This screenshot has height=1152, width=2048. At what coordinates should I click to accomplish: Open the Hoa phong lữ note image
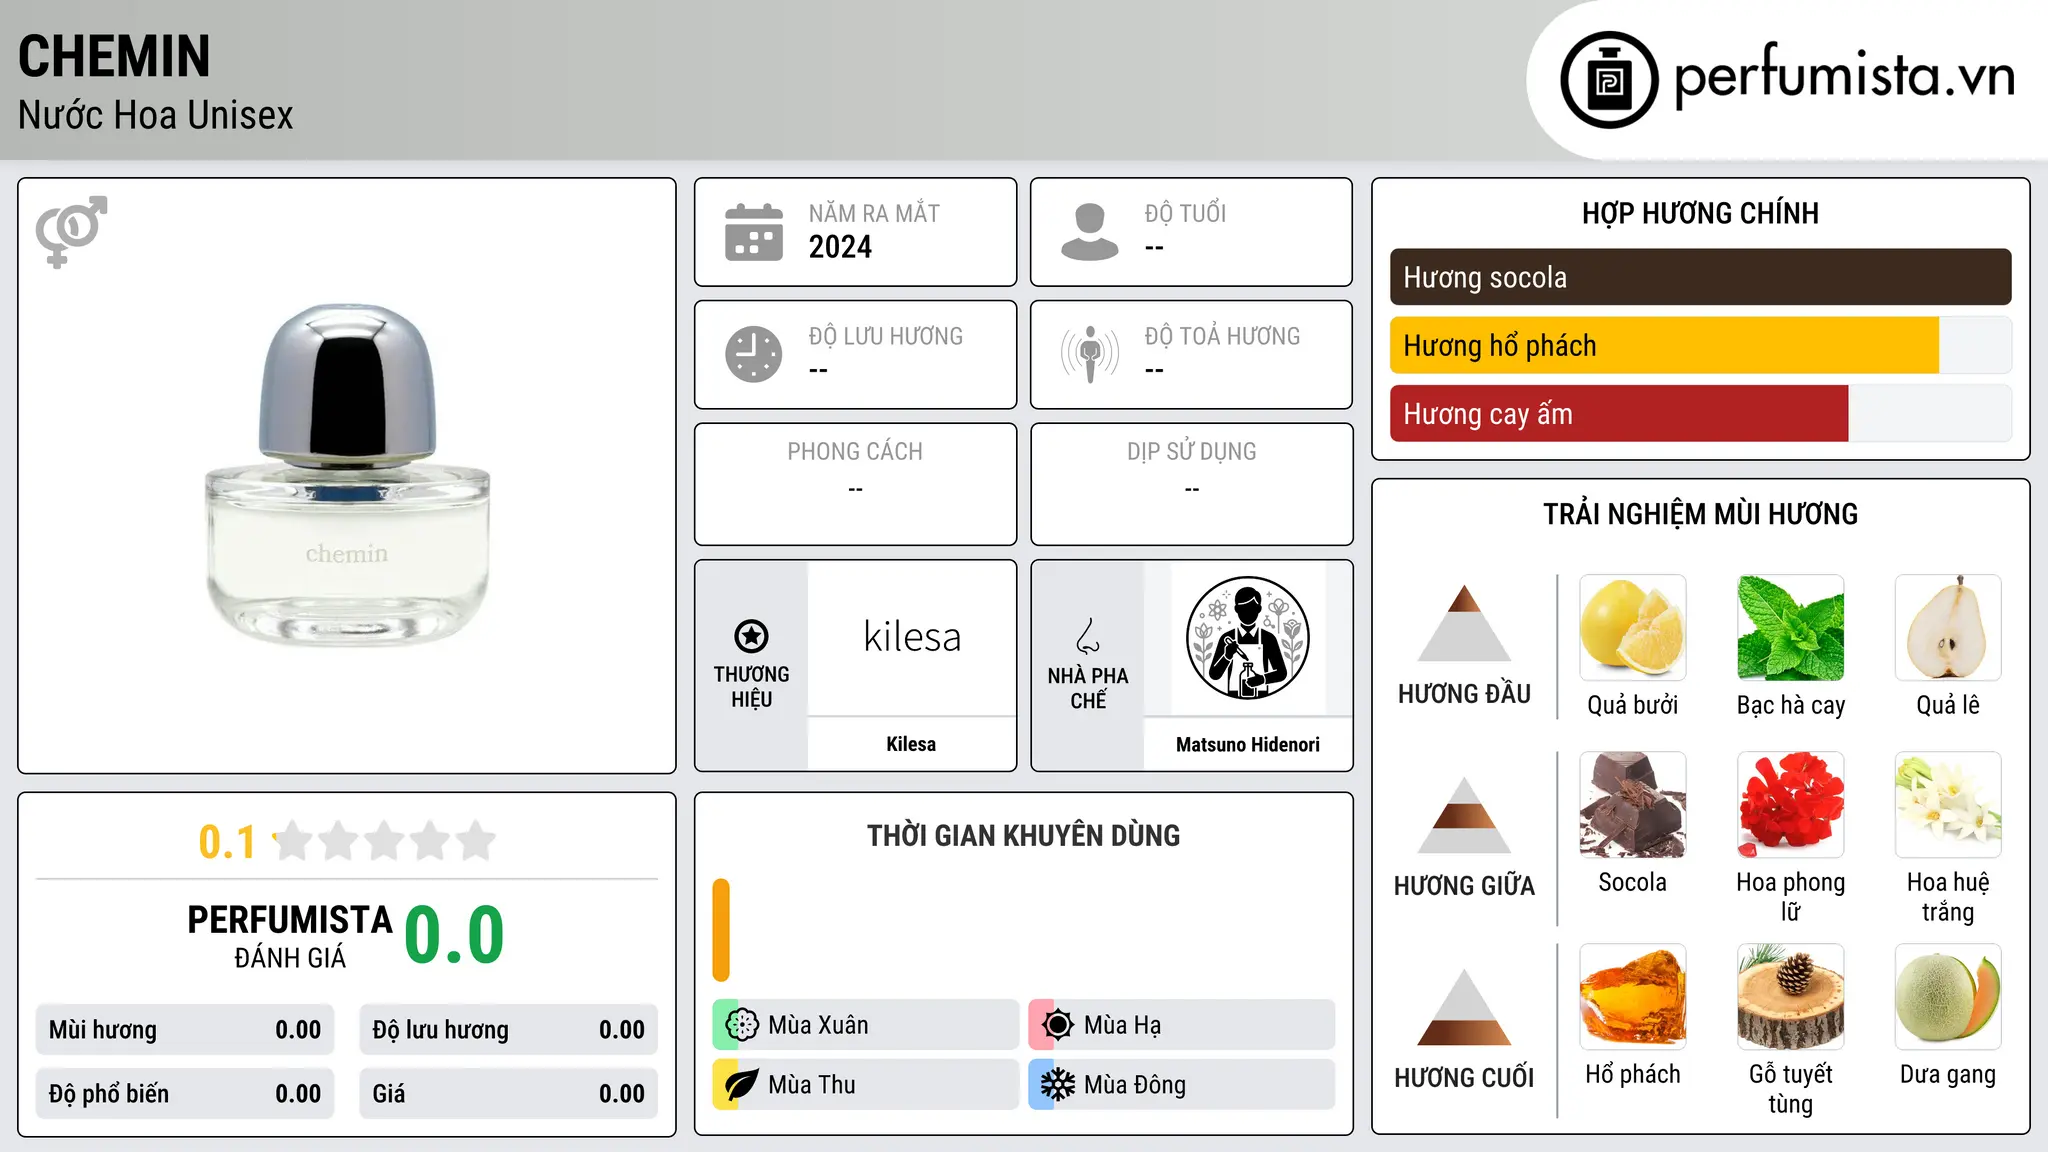tap(1791, 805)
